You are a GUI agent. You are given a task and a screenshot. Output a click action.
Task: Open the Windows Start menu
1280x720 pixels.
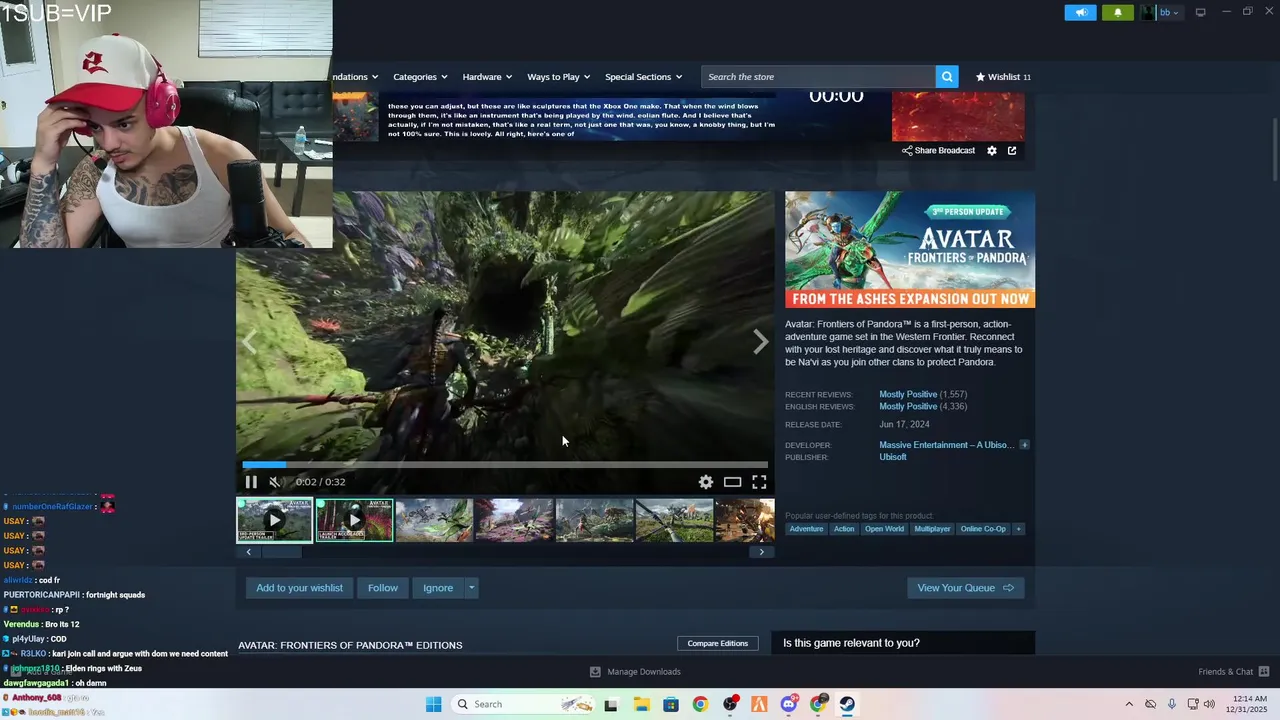[x=433, y=704]
